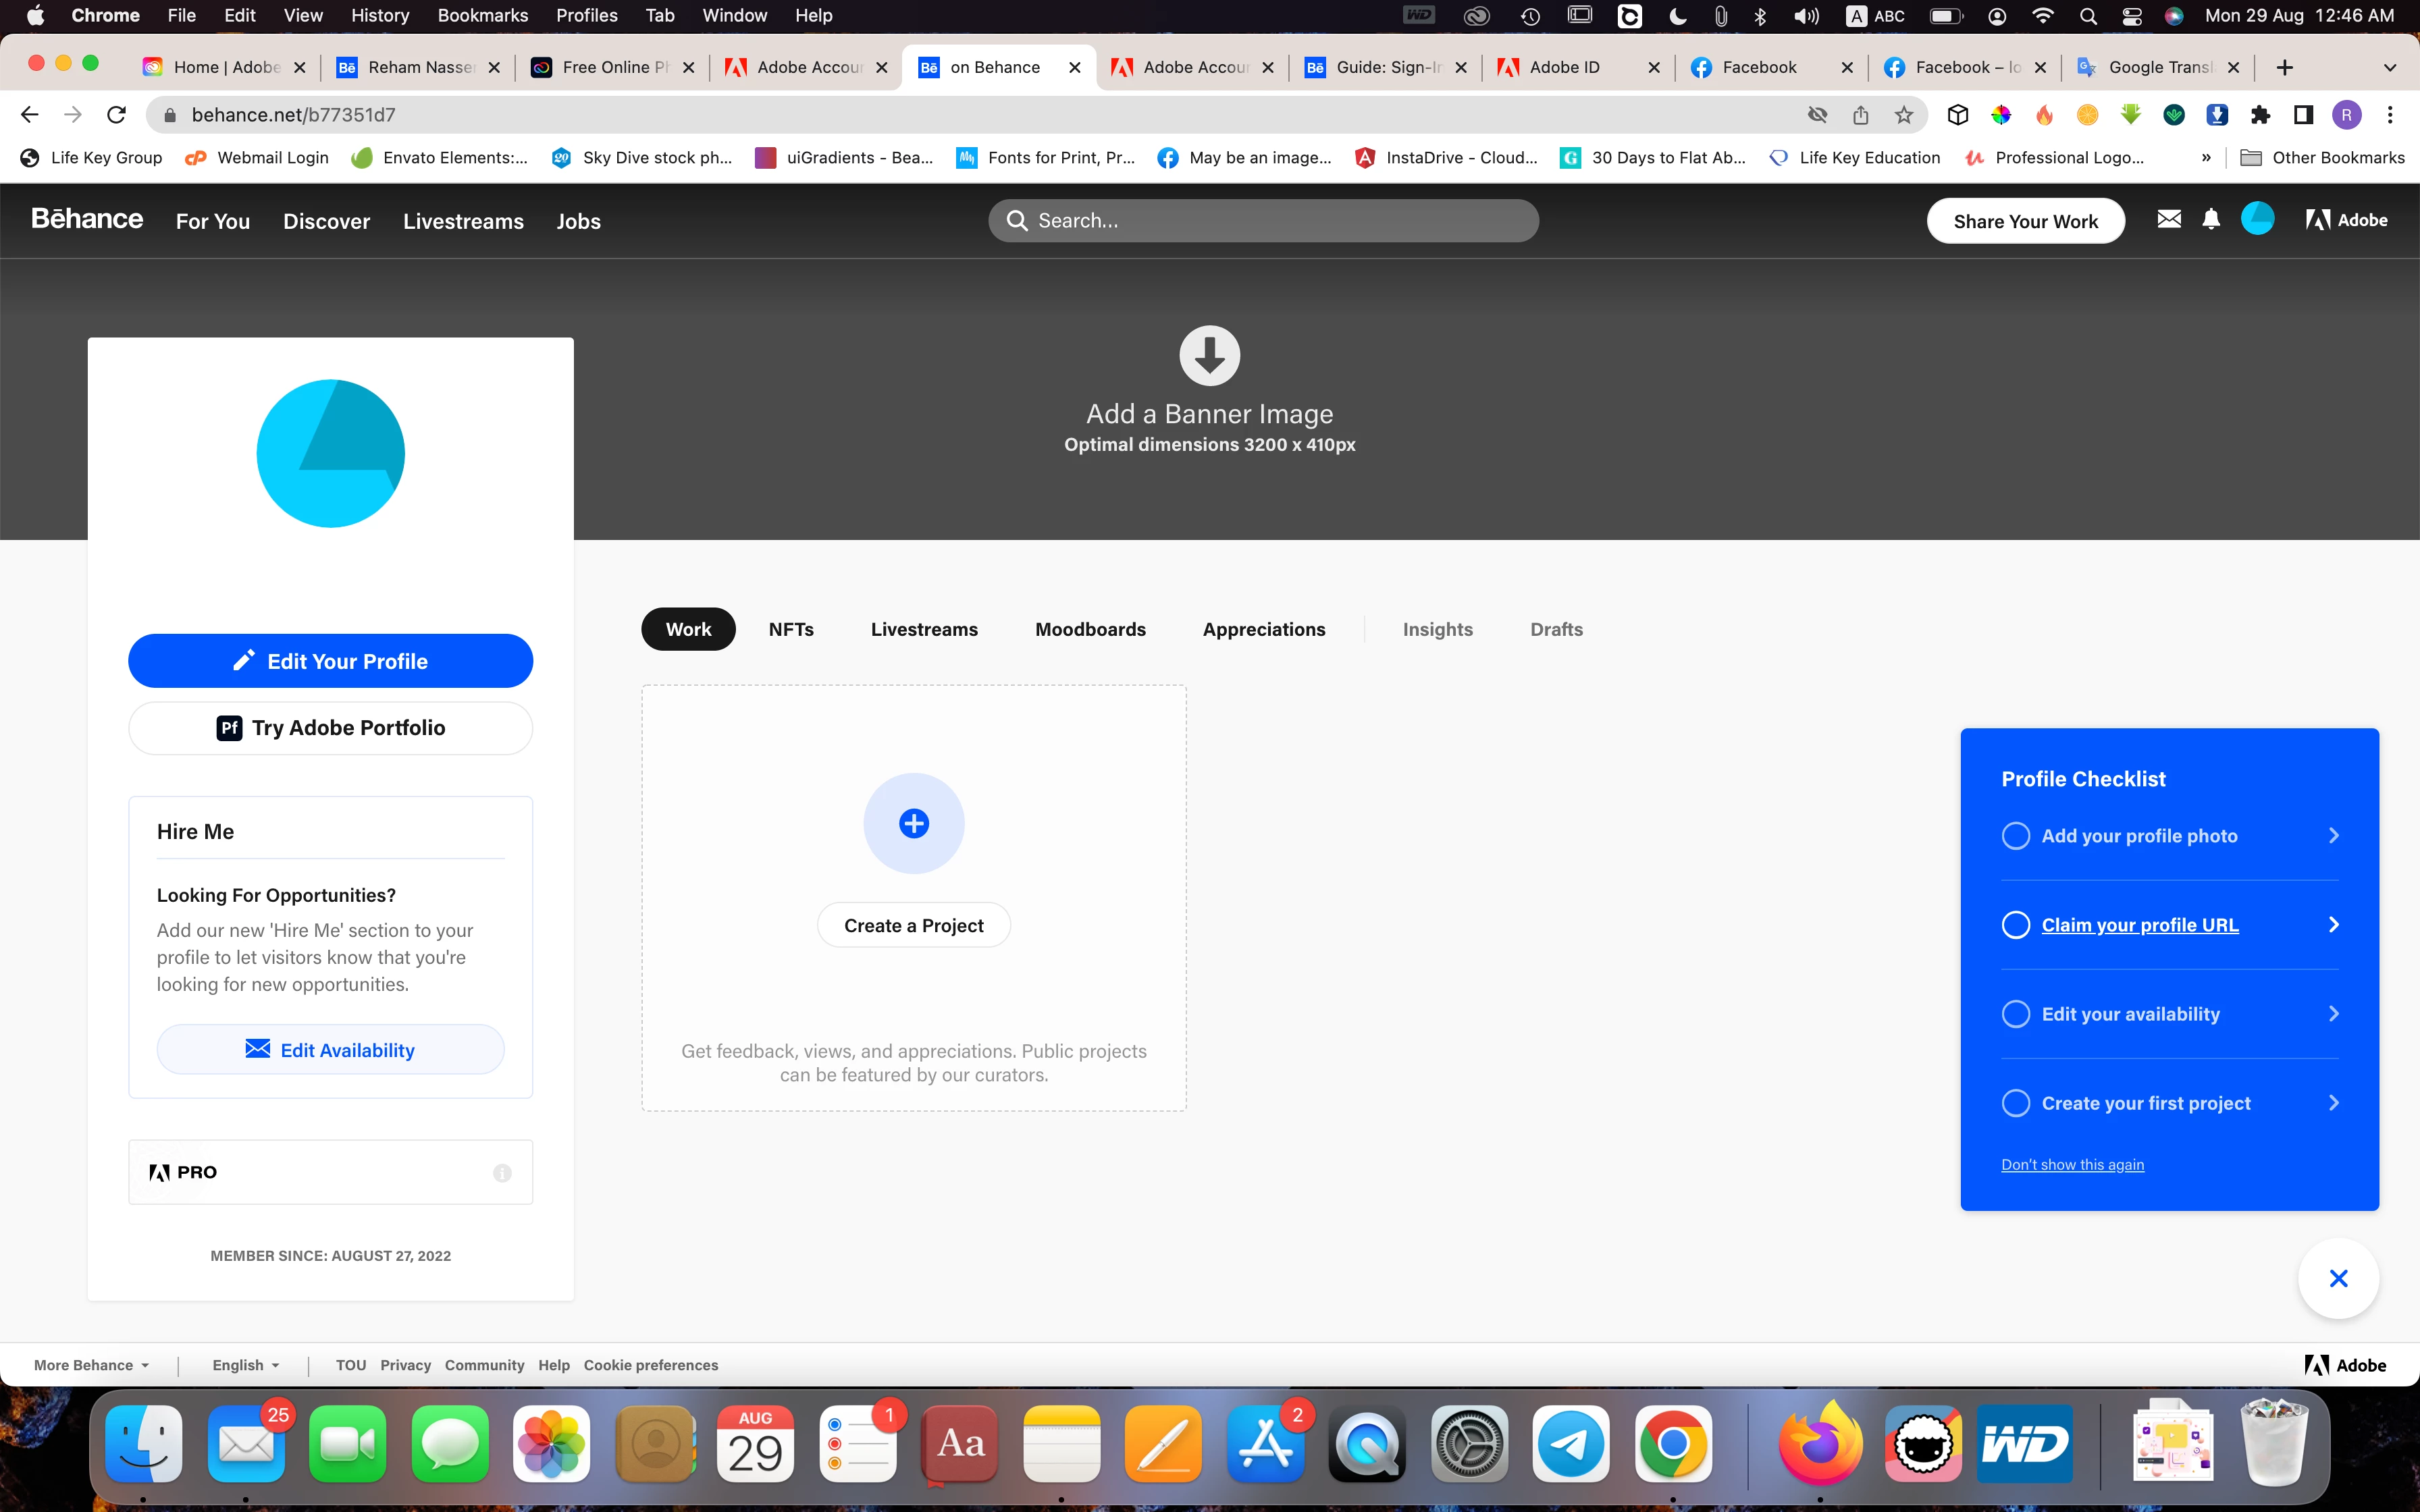The image size is (2420, 1512).
Task: Toggle the 'Edit your availability' checklist circle
Action: click(x=2016, y=1014)
